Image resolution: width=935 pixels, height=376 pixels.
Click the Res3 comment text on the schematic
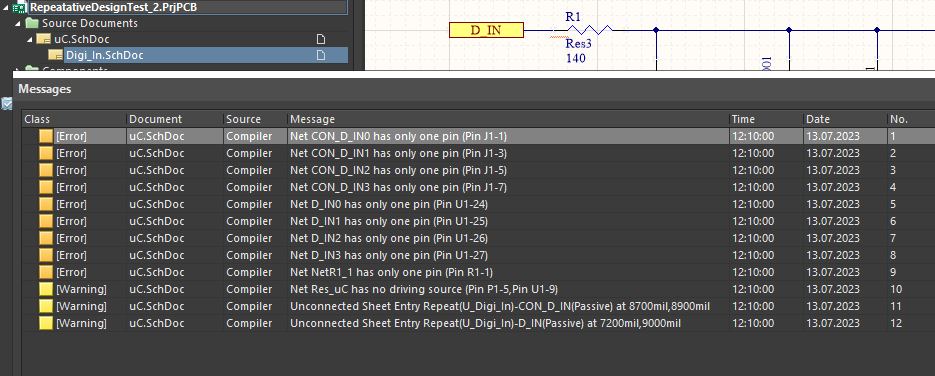pyautogui.click(x=578, y=44)
